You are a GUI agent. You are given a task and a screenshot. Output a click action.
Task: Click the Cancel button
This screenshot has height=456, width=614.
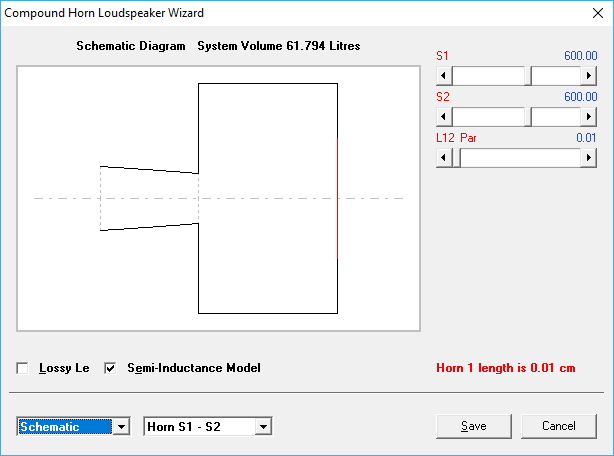click(559, 426)
